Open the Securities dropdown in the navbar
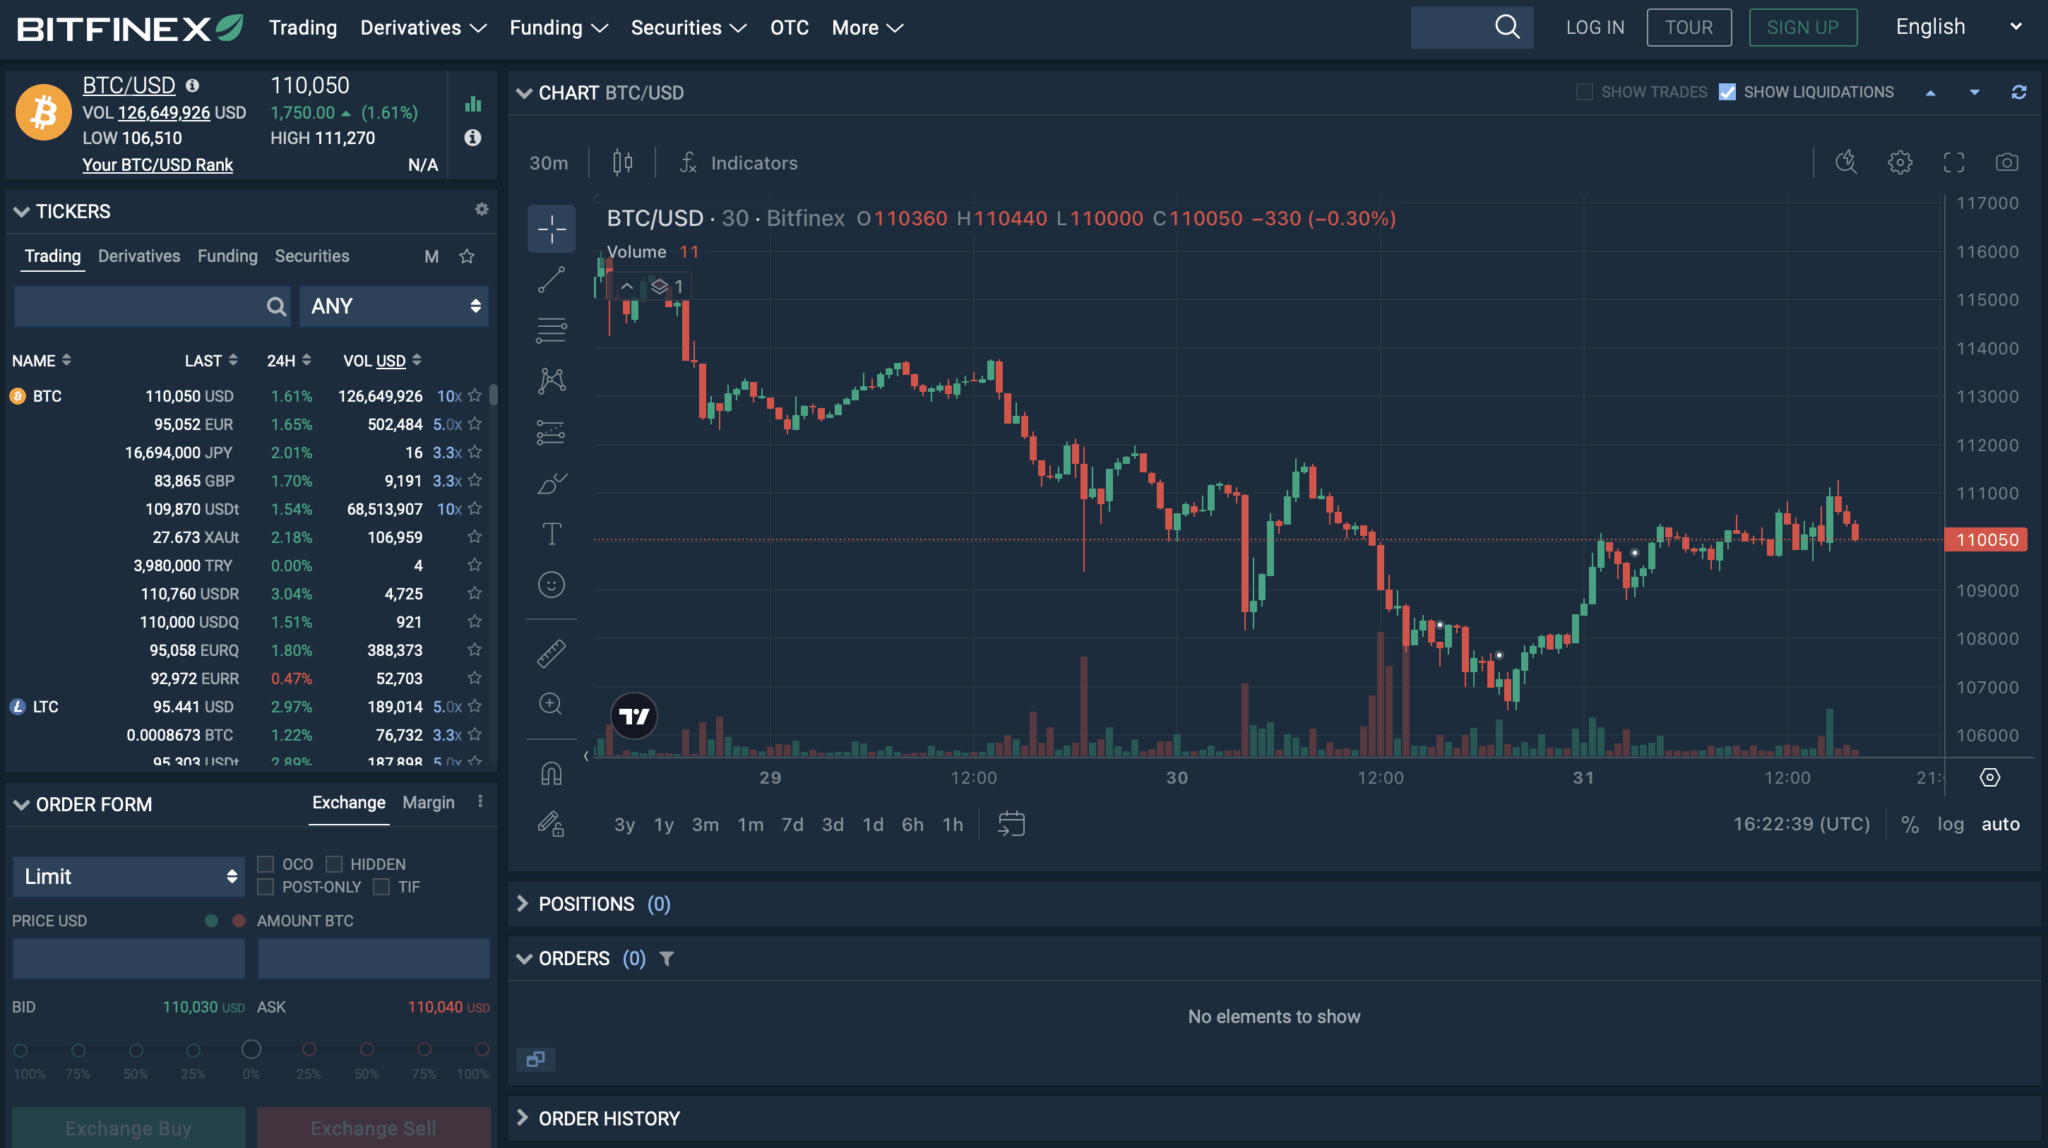2048x1148 pixels. click(x=688, y=28)
